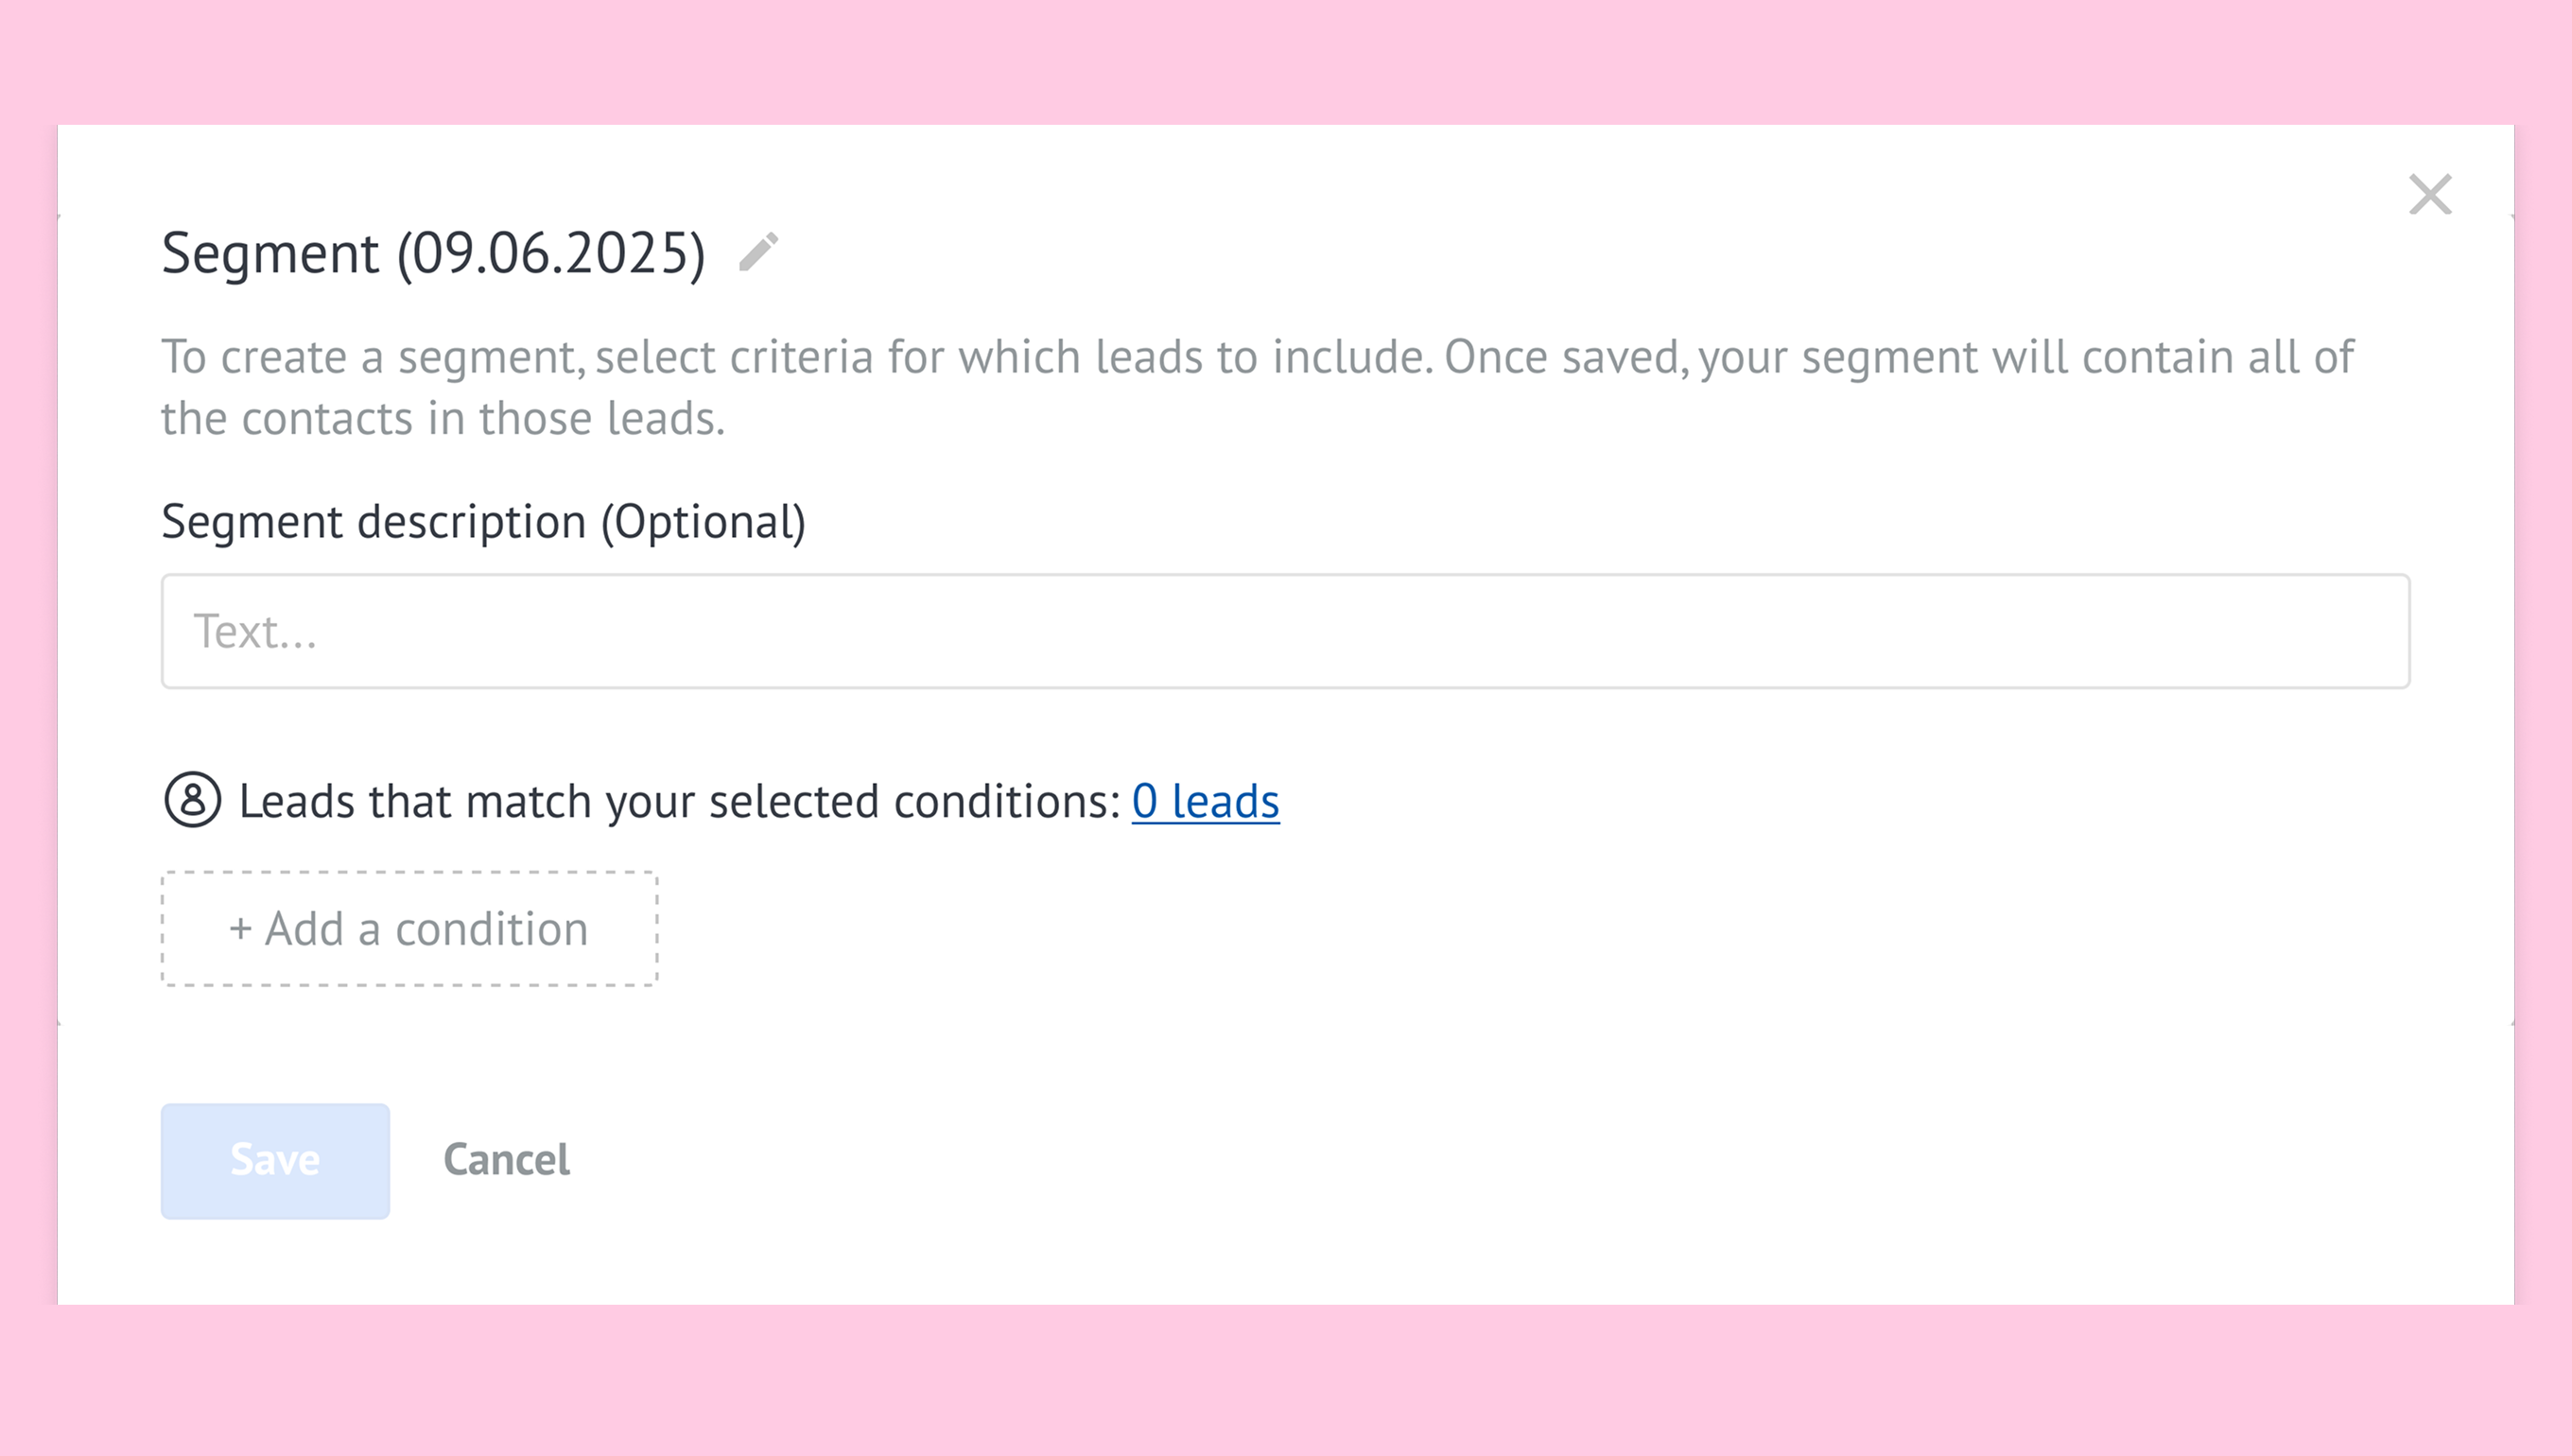Open the "0 leads" link
The height and width of the screenshot is (1456, 2572).
pos(1205,801)
